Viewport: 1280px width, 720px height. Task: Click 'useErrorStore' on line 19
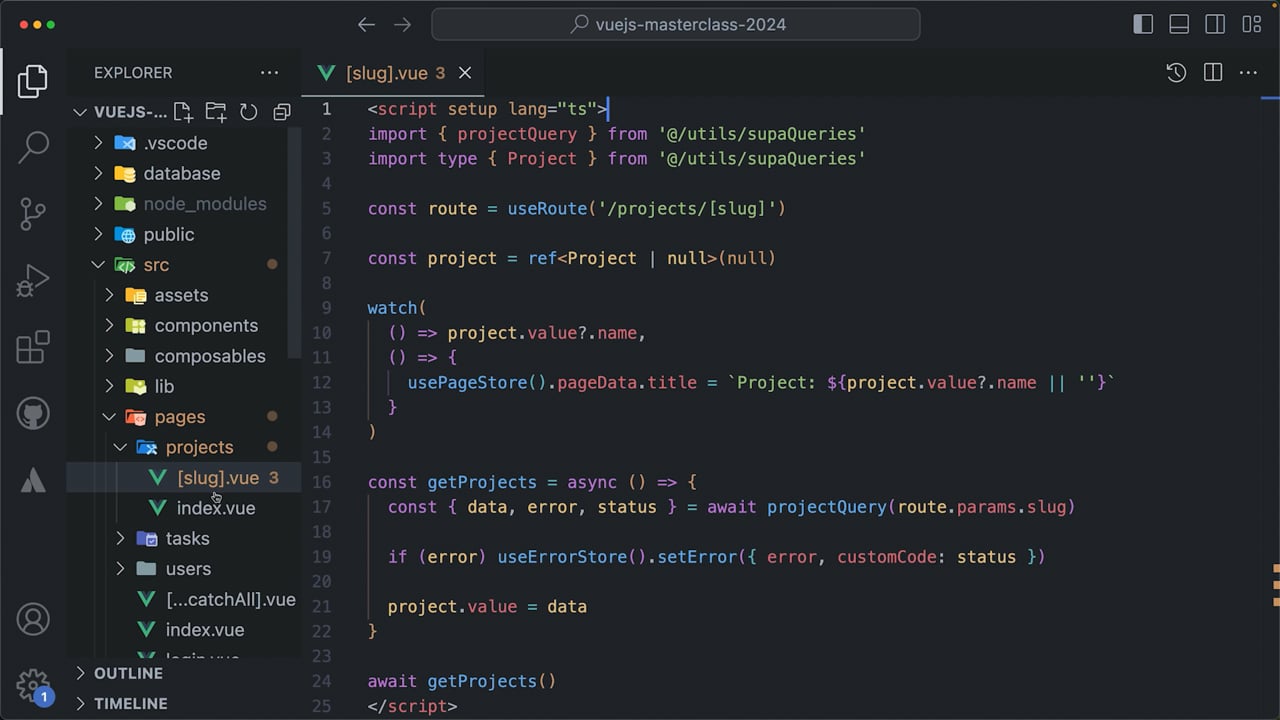(562, 557)
